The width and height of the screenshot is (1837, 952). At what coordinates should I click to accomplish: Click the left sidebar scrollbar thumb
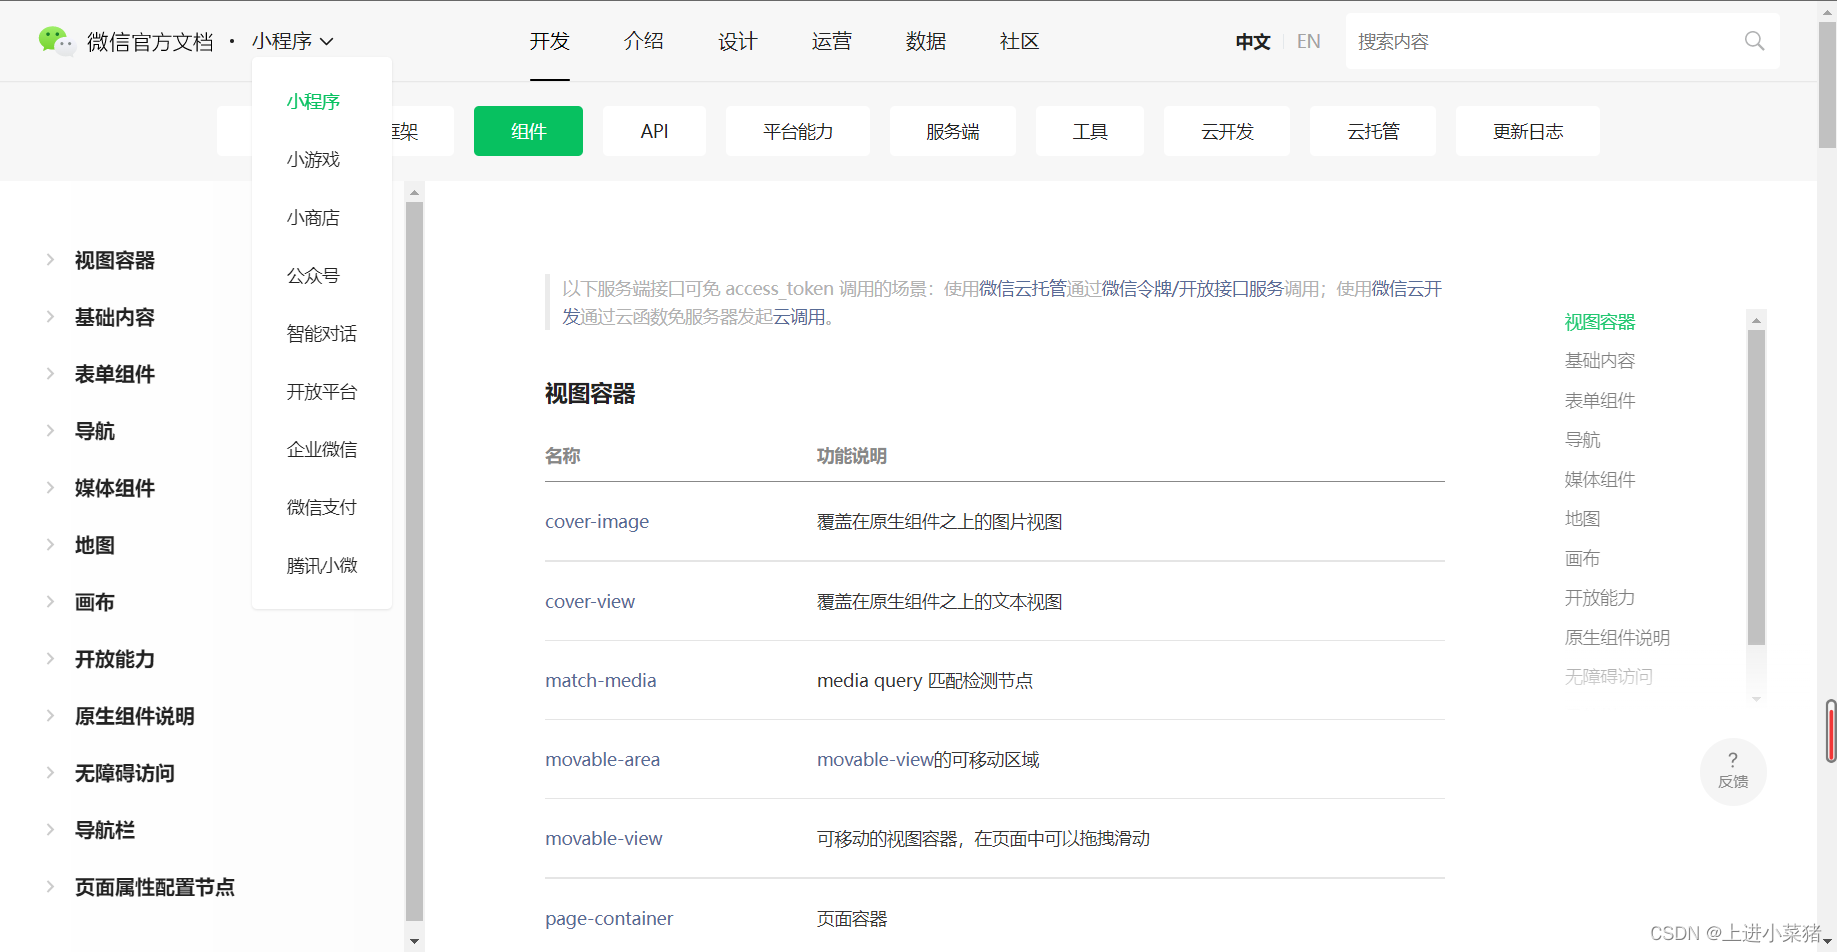(x=414, y=560)
